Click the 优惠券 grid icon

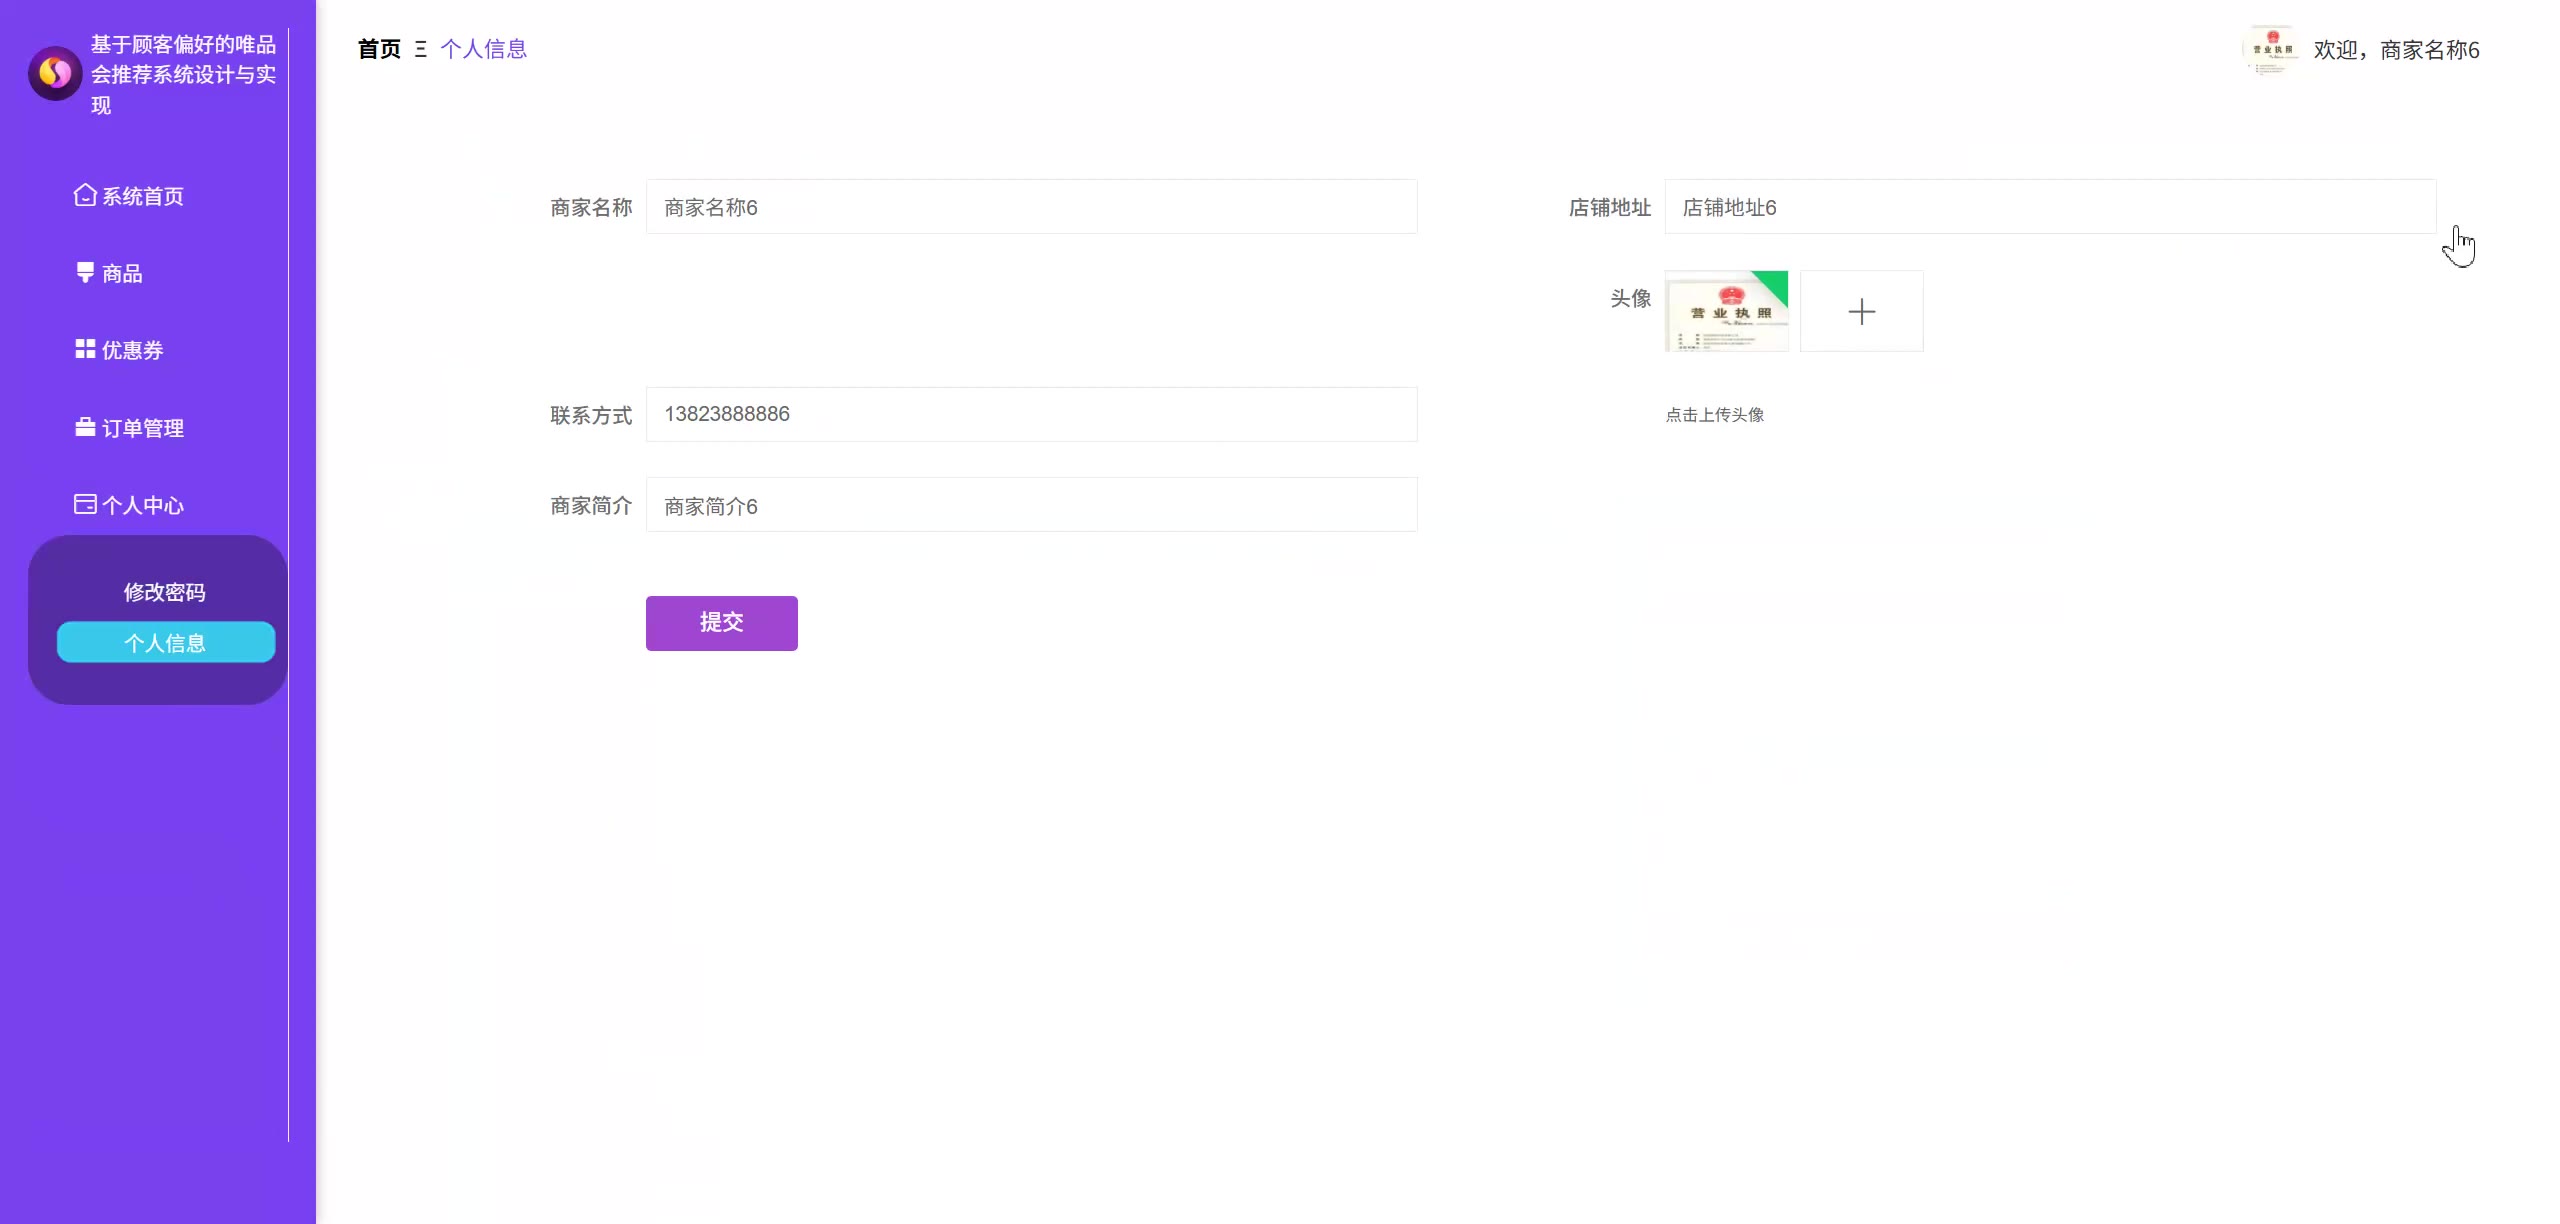tap(85, 349)
